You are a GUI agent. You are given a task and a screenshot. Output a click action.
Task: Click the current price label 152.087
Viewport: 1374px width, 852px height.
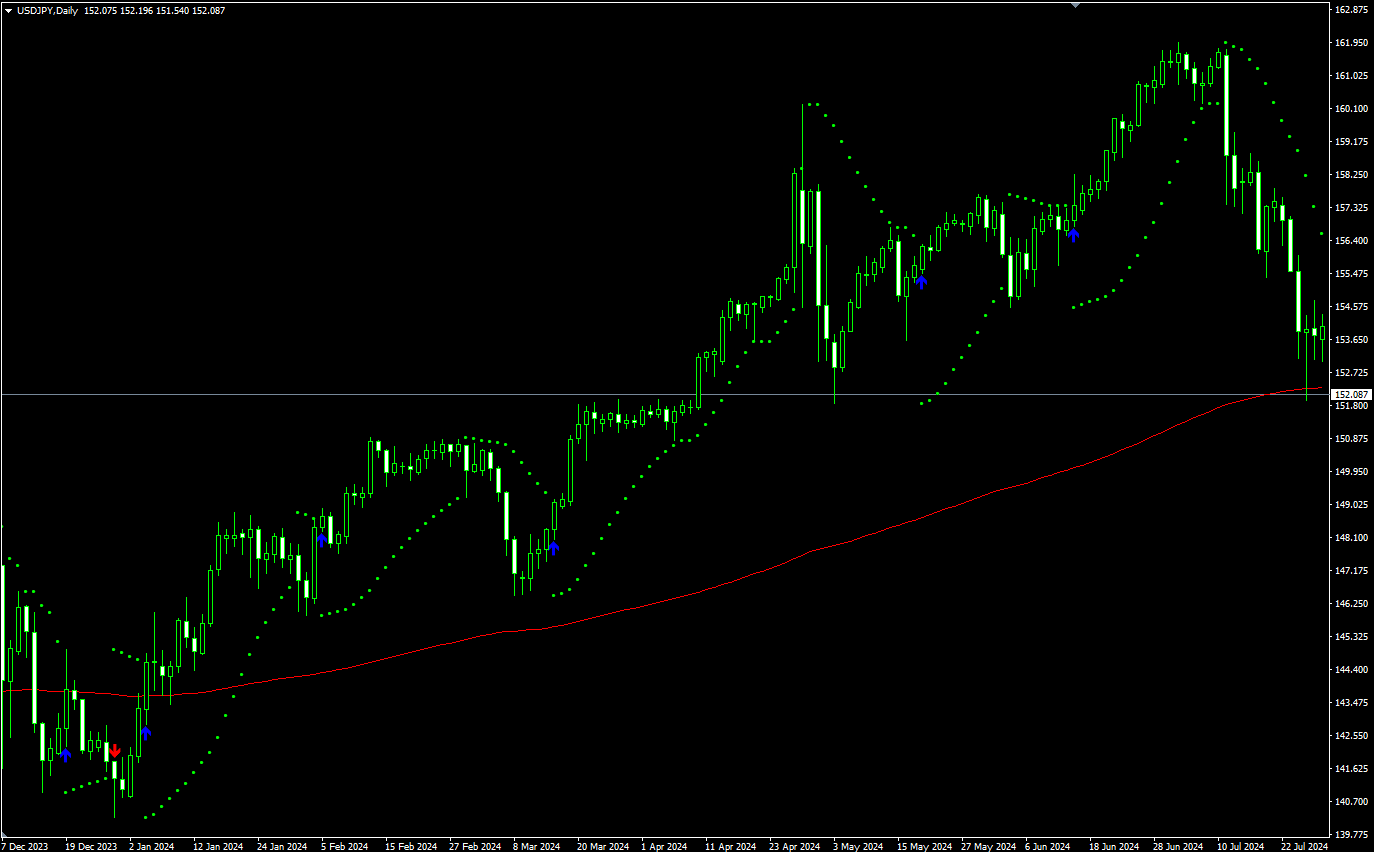click(1352, 395)
